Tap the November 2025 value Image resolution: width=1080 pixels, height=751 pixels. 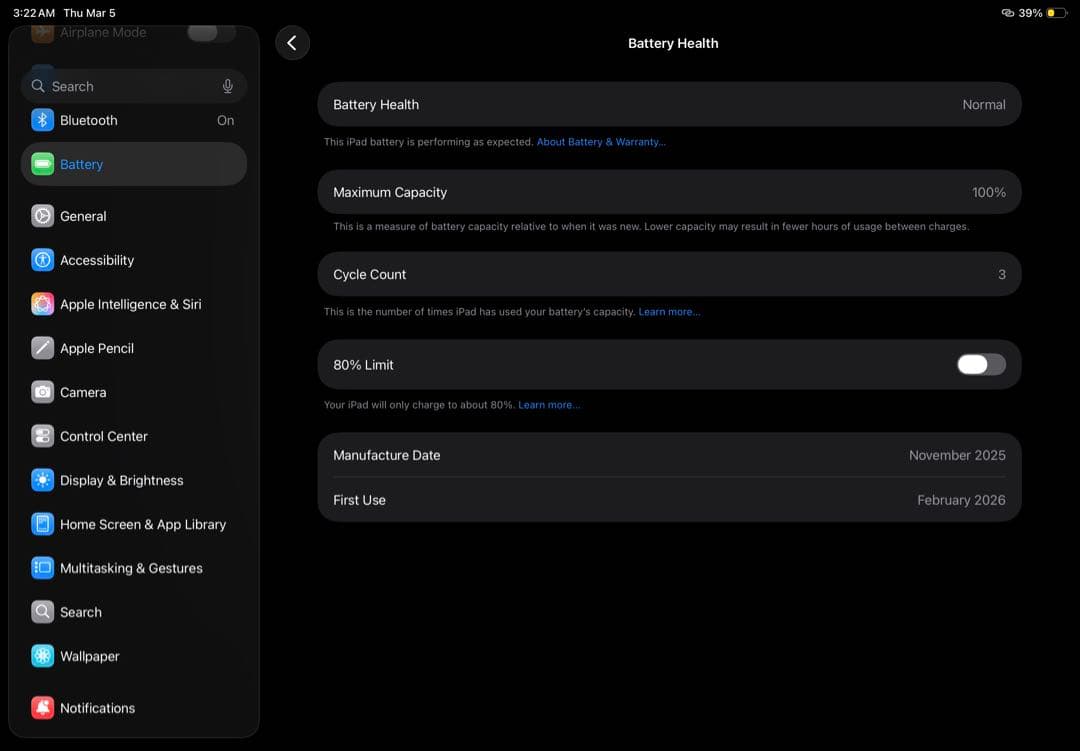tap(957, 455)
